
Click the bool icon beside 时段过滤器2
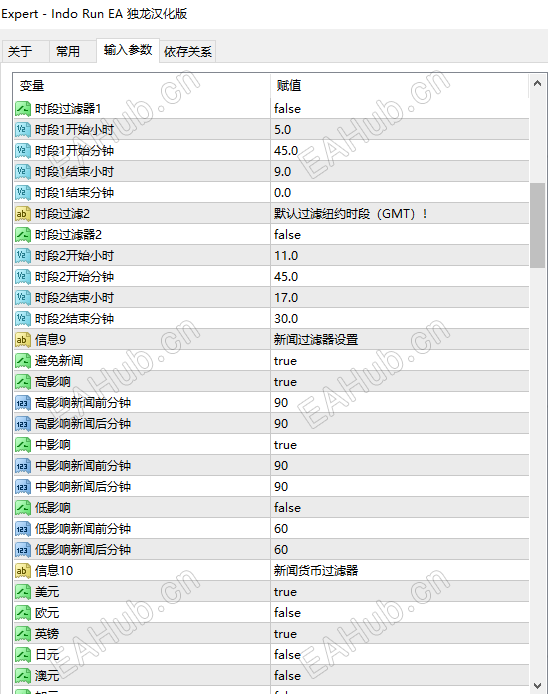[23, 235]
